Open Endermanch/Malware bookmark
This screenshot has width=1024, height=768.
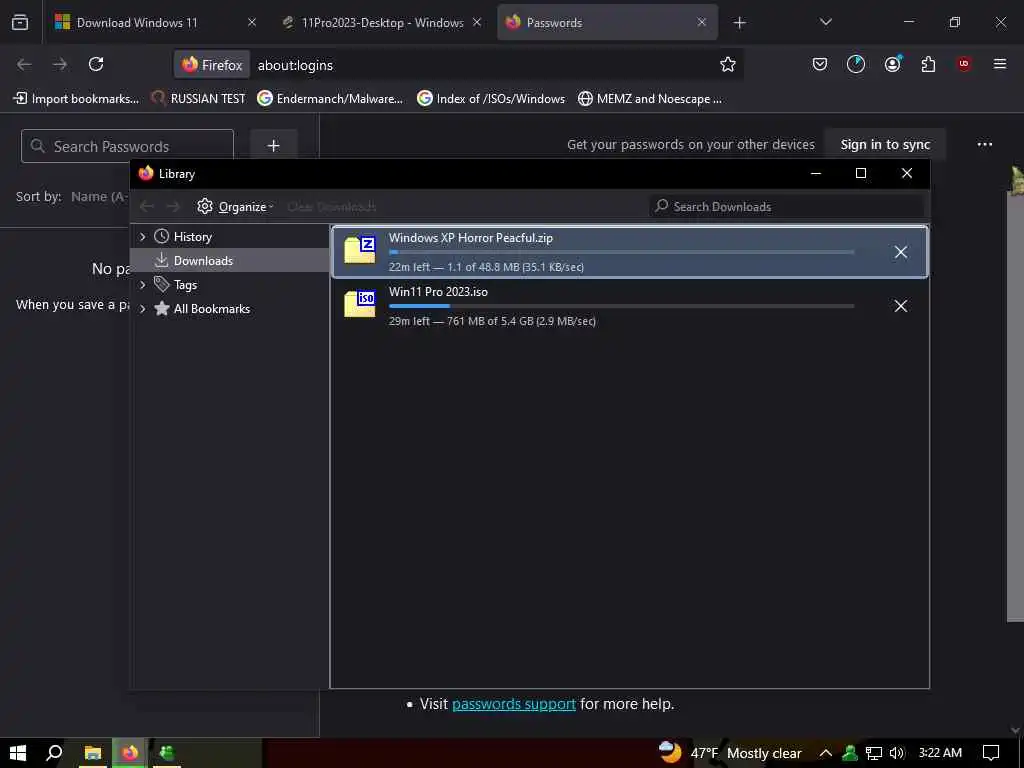330,99
